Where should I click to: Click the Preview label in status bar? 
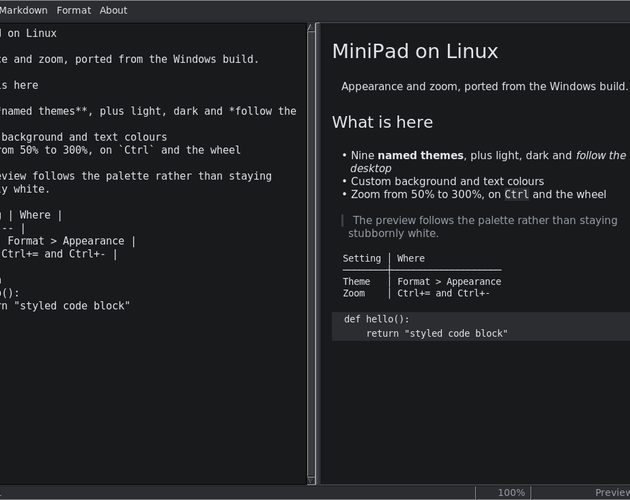pos(612,493)
